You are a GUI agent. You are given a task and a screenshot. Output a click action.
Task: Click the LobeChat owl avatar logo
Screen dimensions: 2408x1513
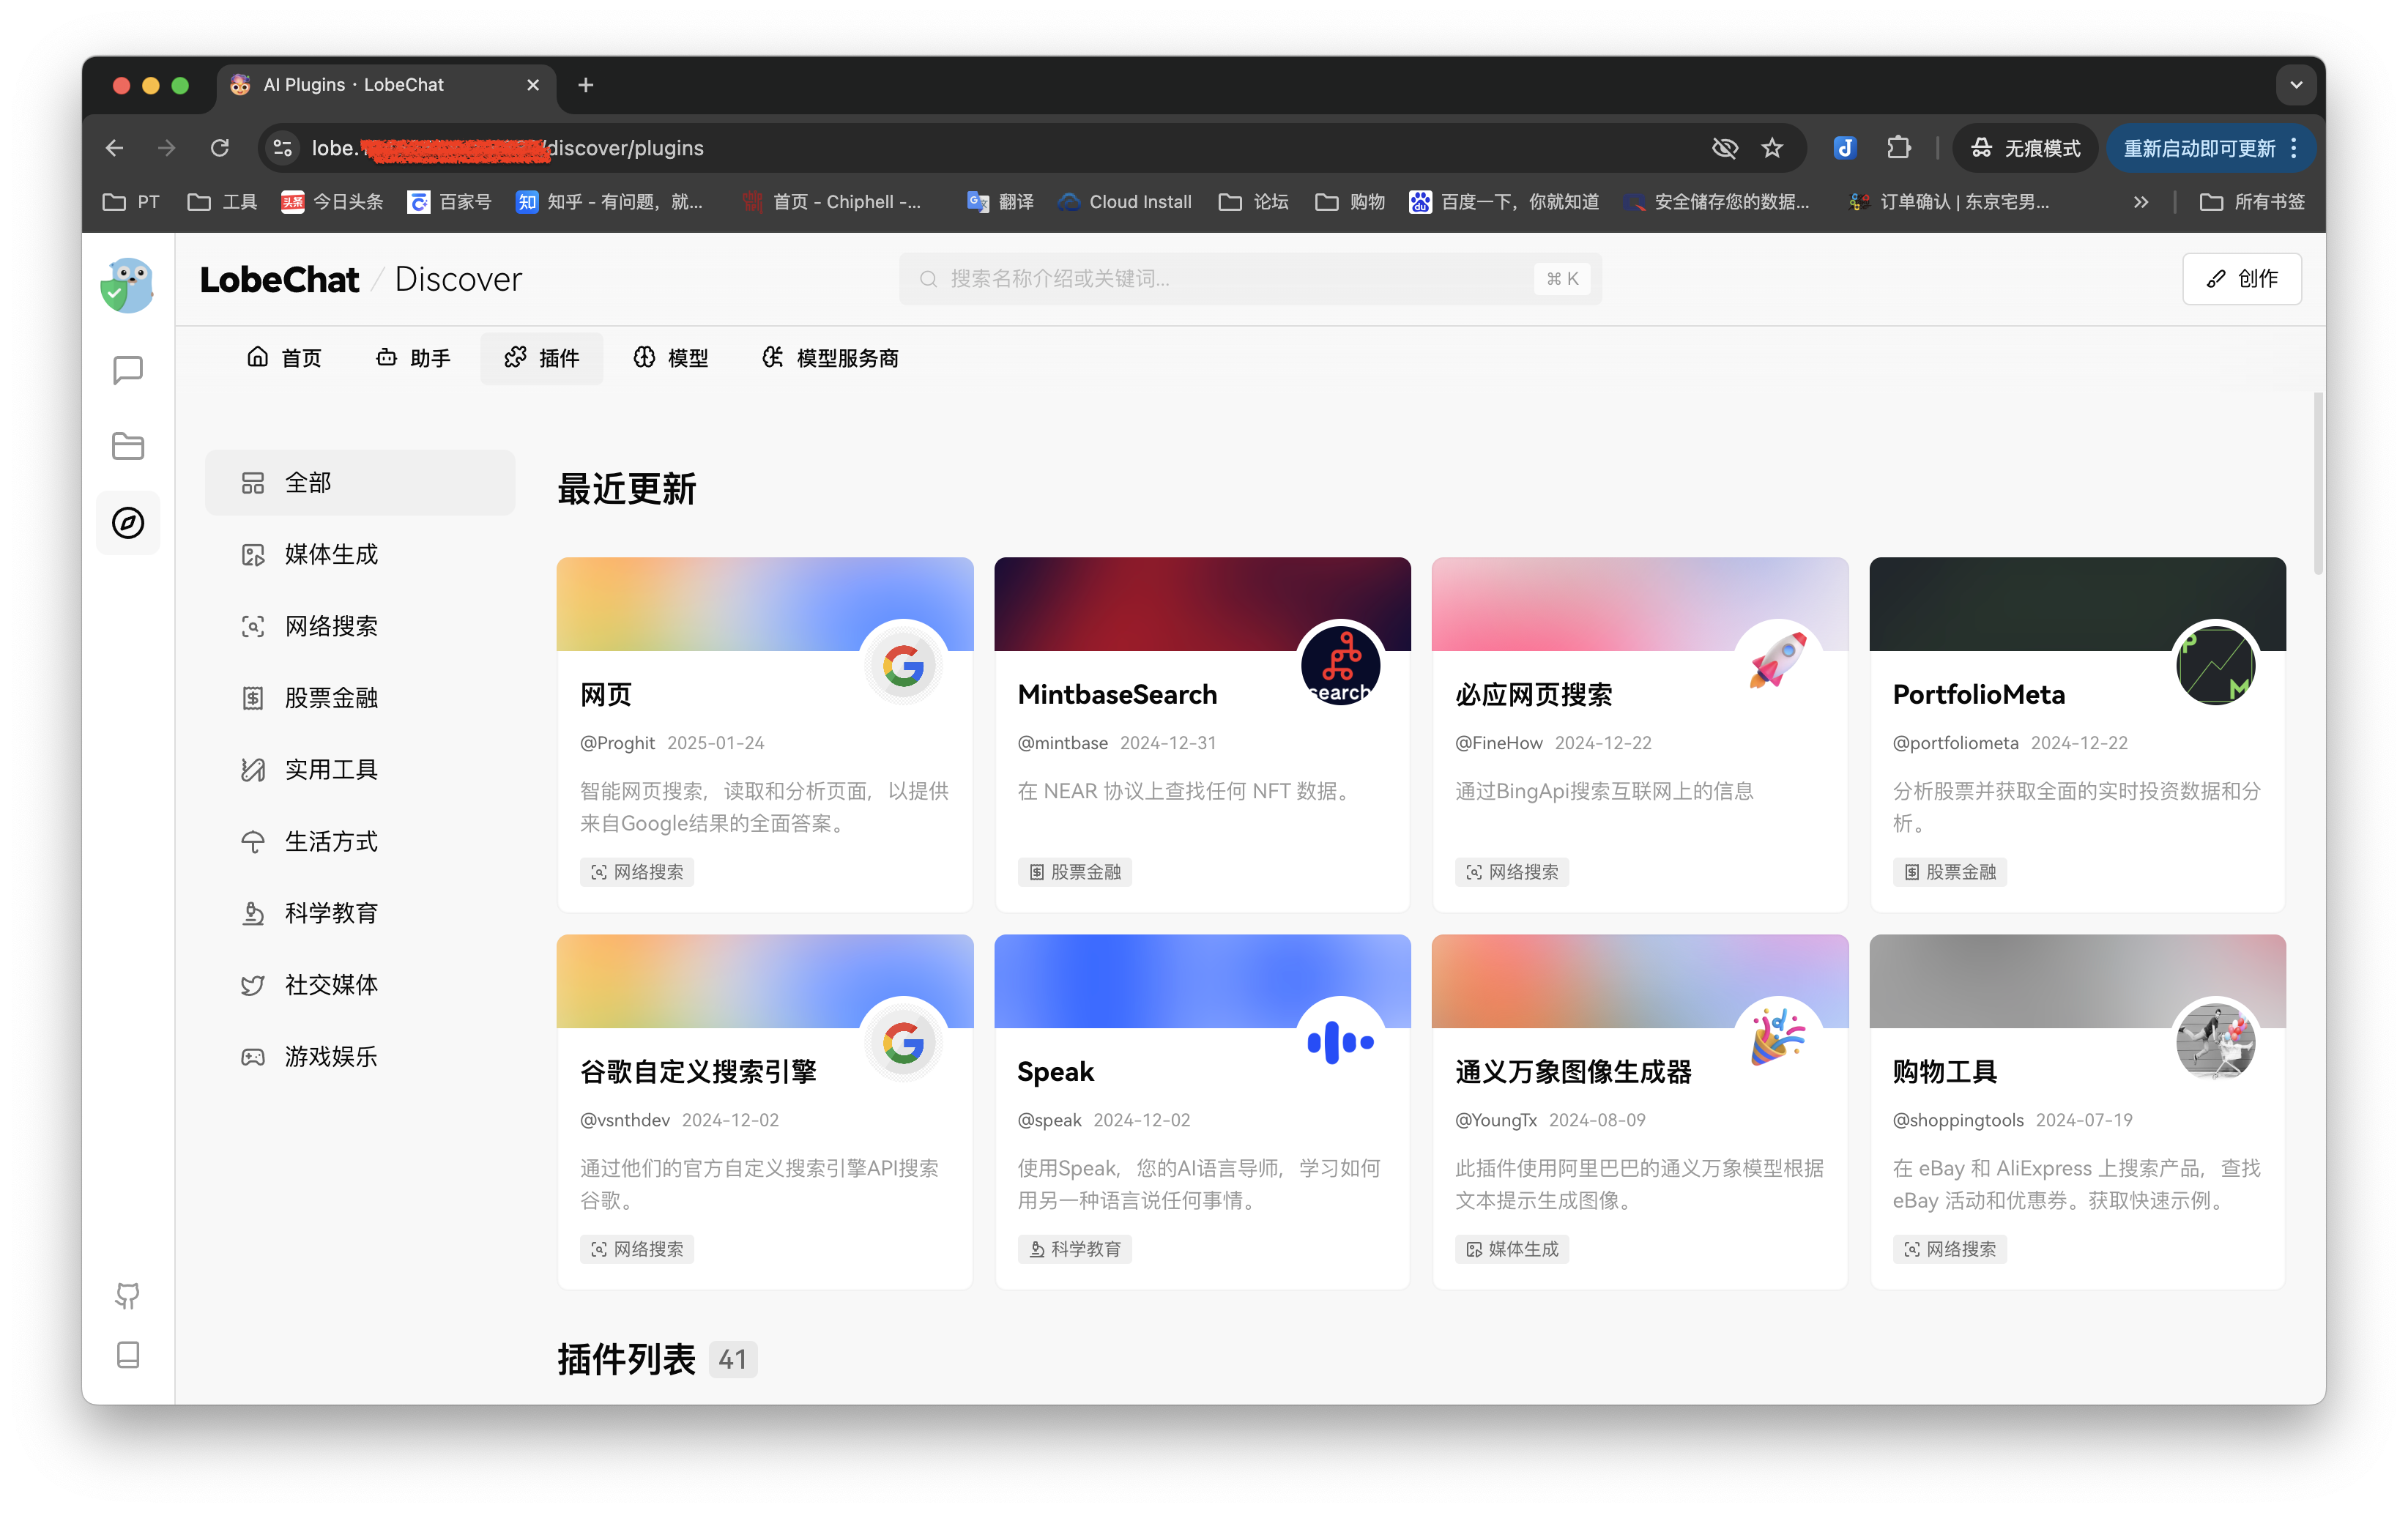click(127, 286)
